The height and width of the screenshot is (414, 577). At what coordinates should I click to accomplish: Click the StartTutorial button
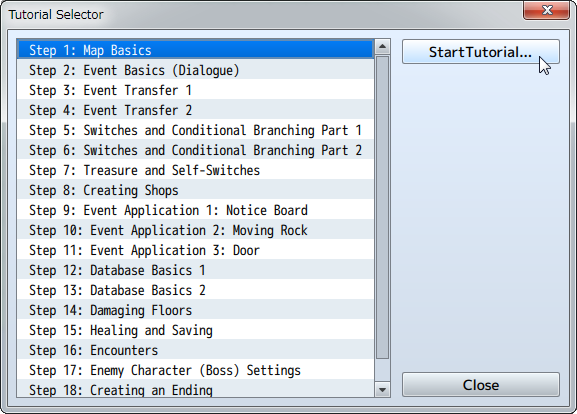tap(481, 52)
